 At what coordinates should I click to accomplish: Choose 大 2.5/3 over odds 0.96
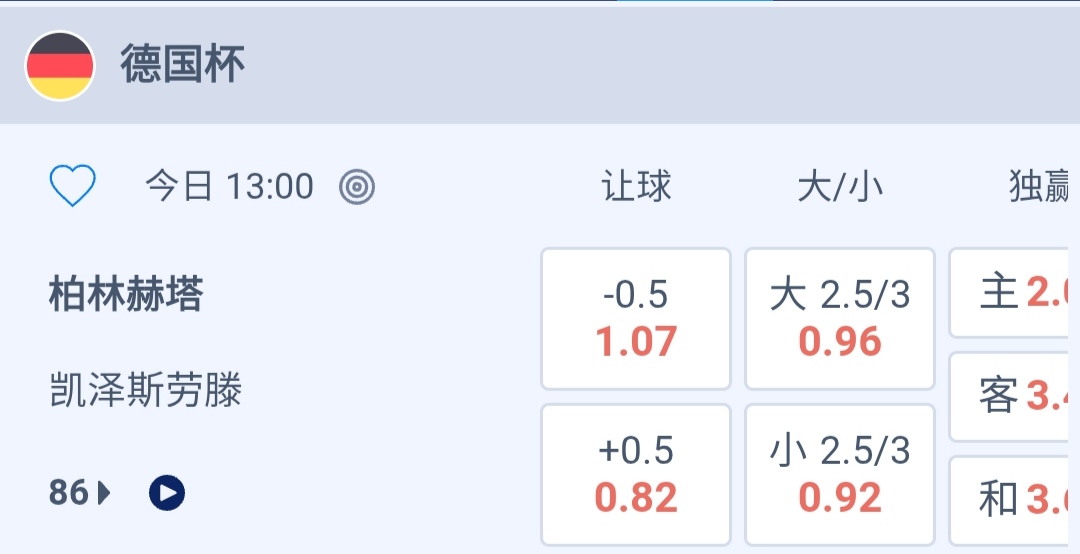click(840, 319)
